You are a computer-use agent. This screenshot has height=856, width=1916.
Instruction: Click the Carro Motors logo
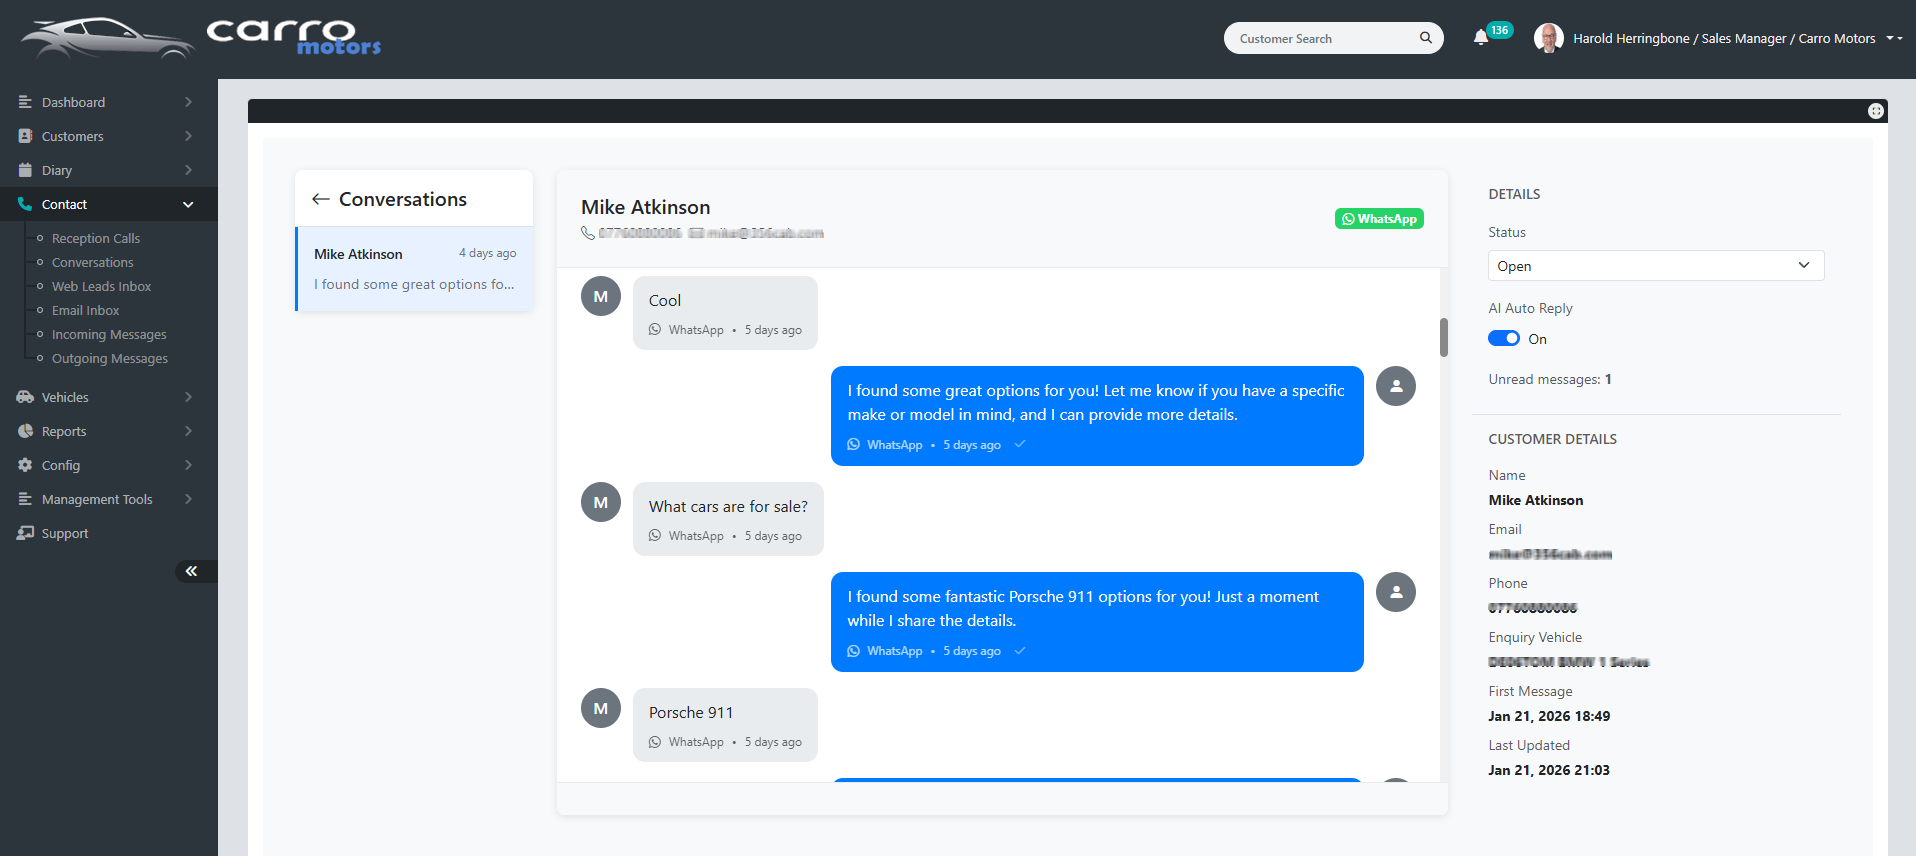click(200, 38)
